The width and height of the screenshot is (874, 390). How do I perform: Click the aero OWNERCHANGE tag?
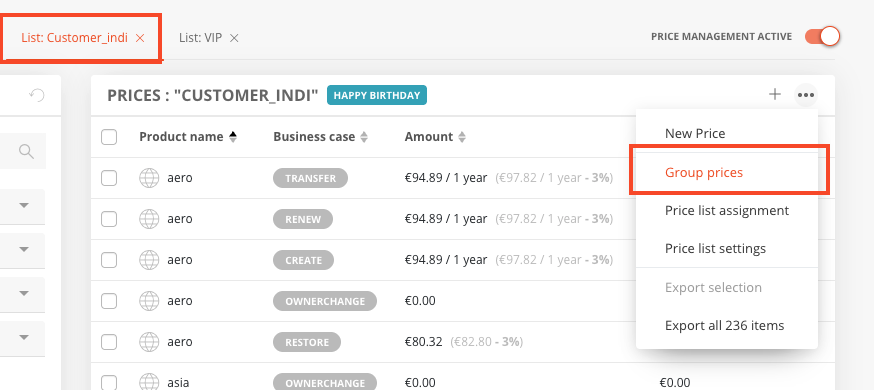[x=325, y=301]
